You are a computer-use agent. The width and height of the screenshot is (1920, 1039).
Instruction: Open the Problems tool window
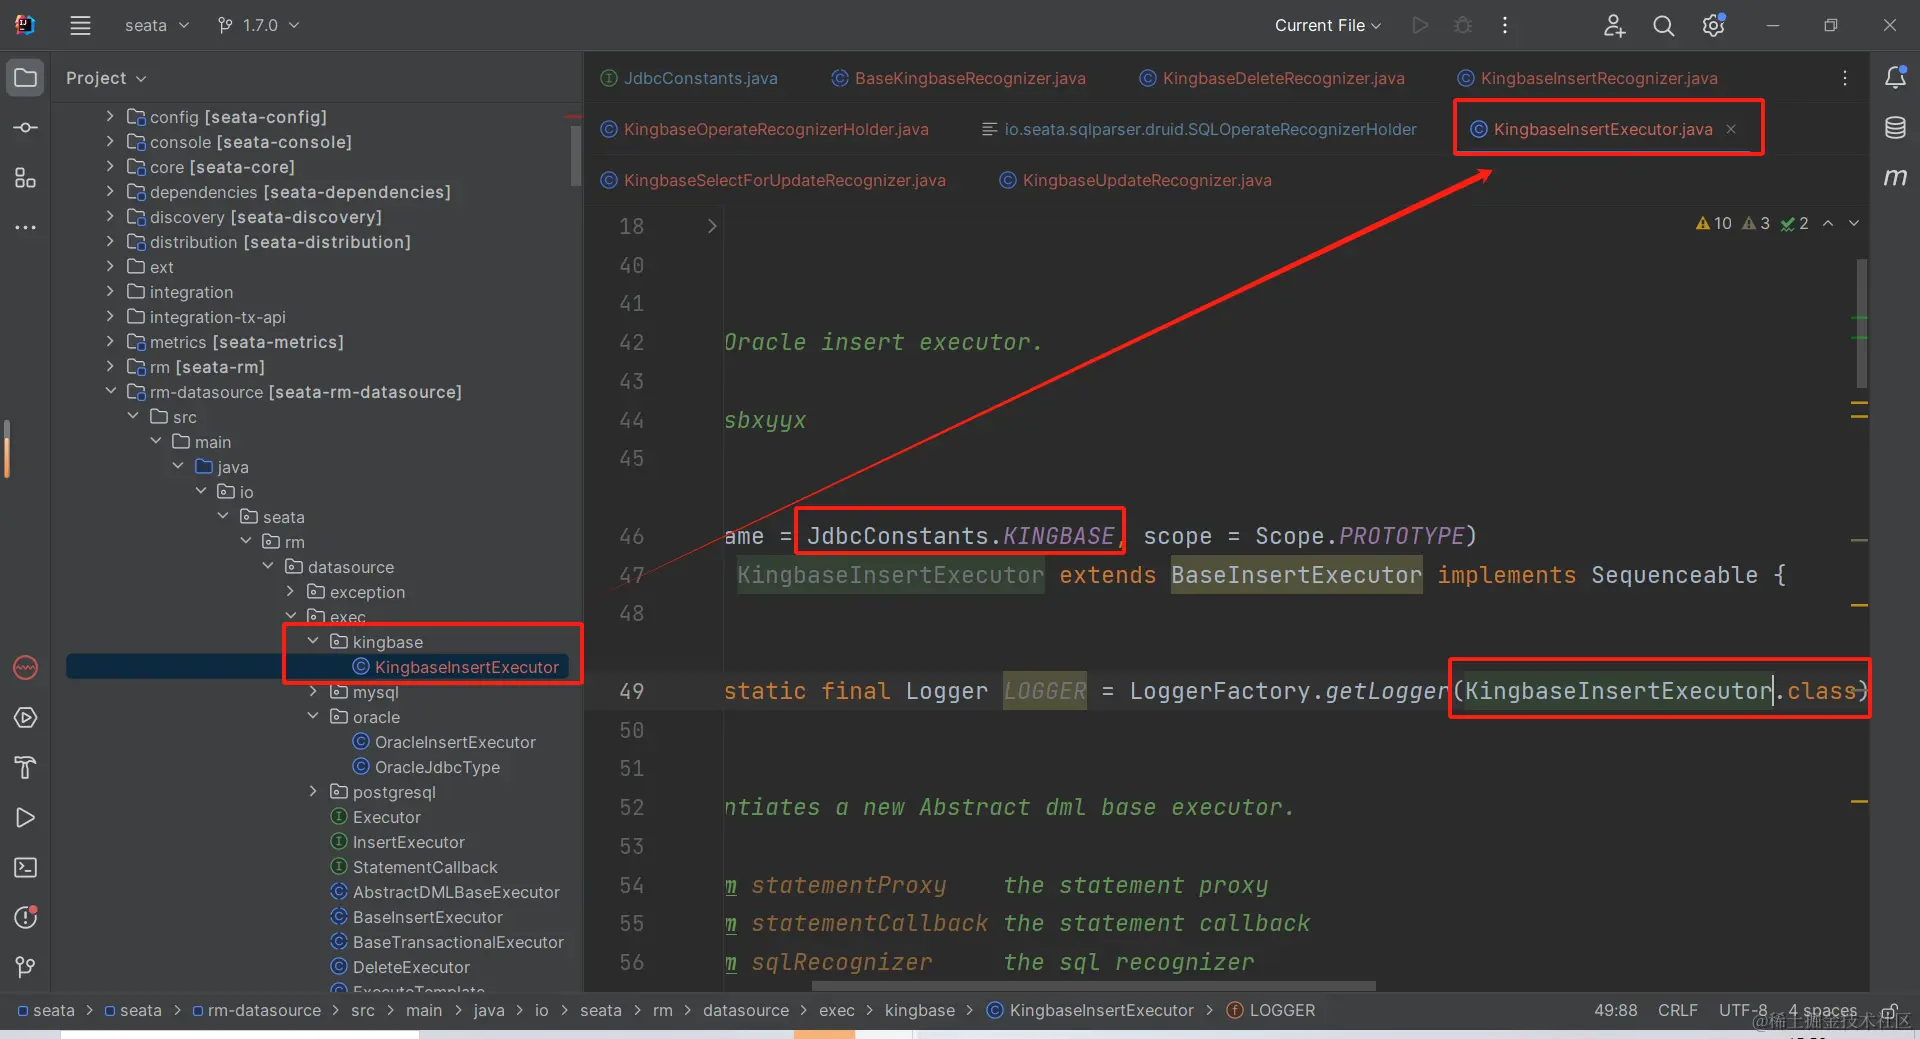pos(26,918)
